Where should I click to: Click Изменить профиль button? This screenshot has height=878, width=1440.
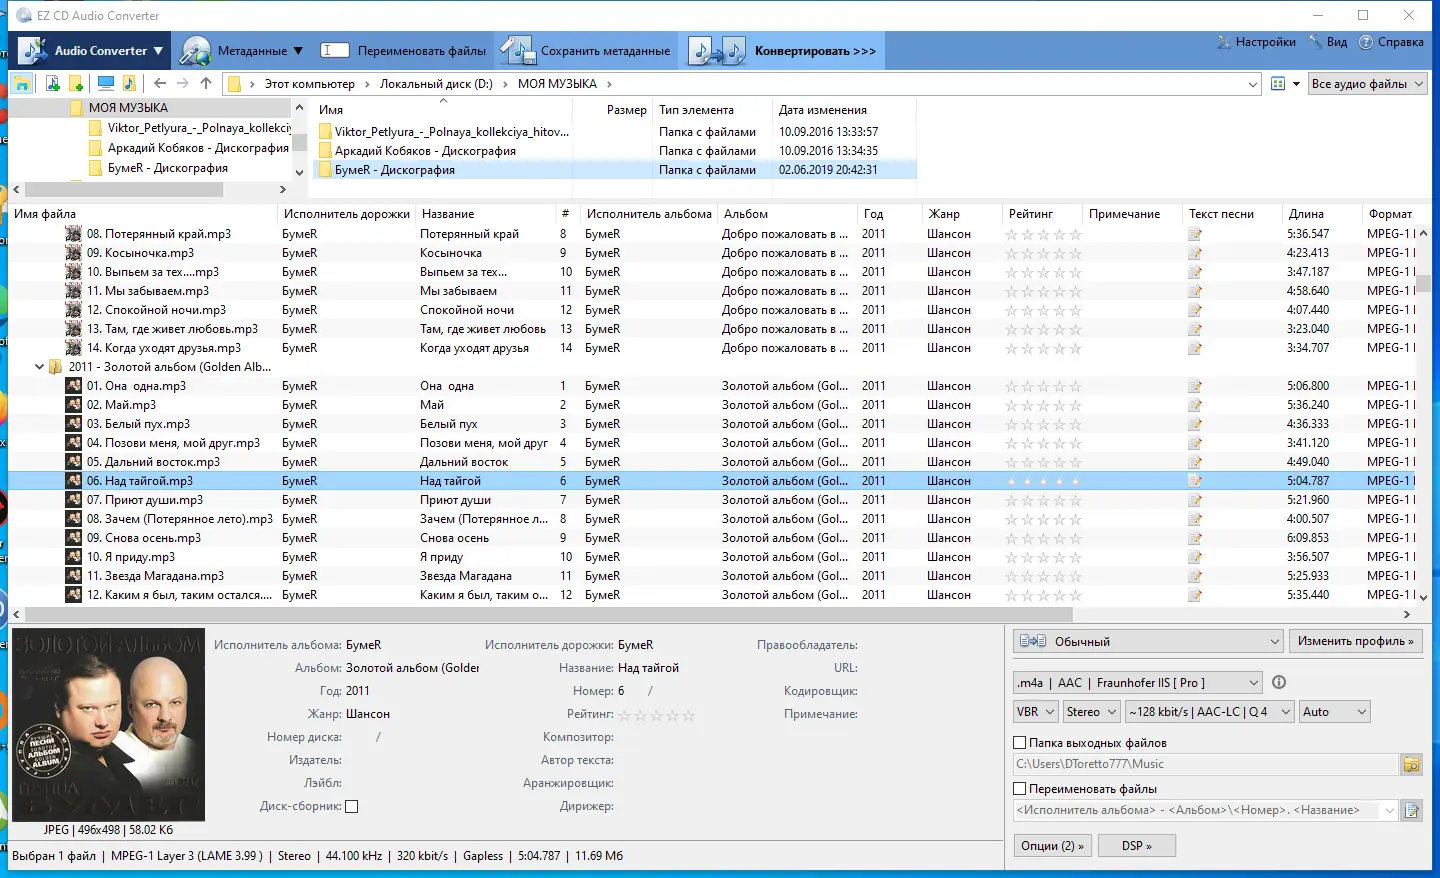[1355, 641]
